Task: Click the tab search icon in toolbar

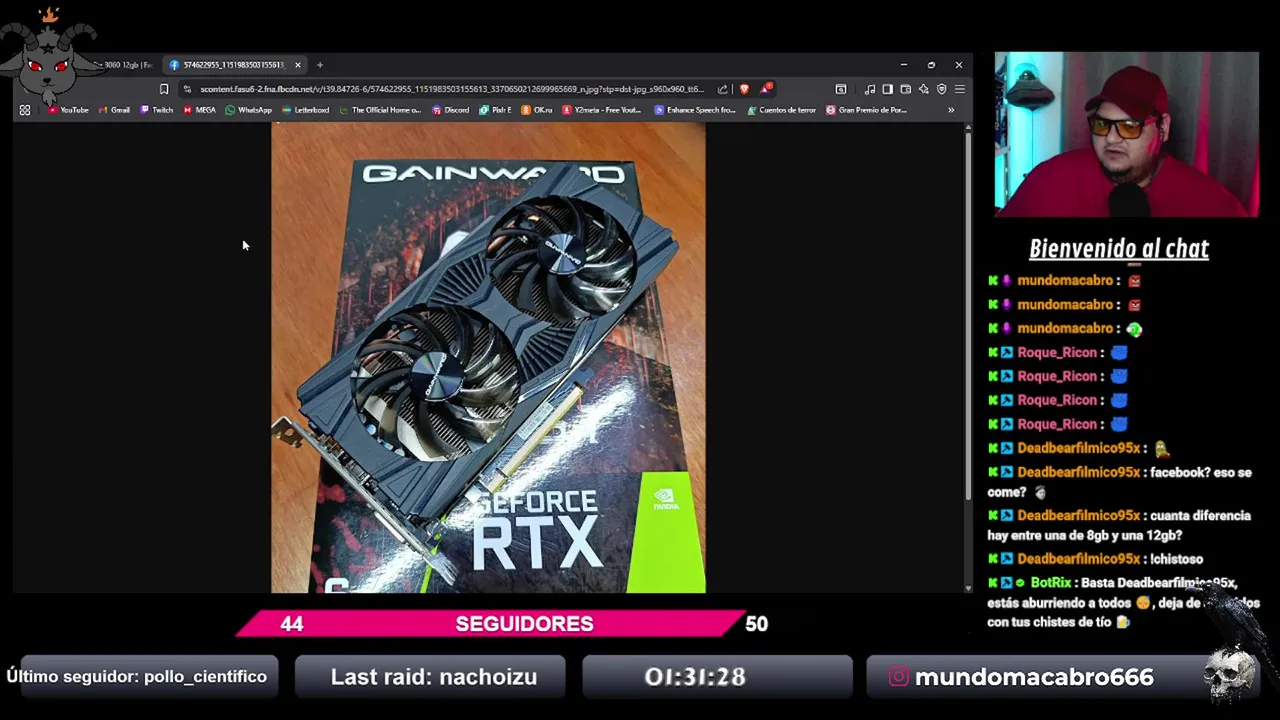Action: pyautogui.click(x=841, y=89)
